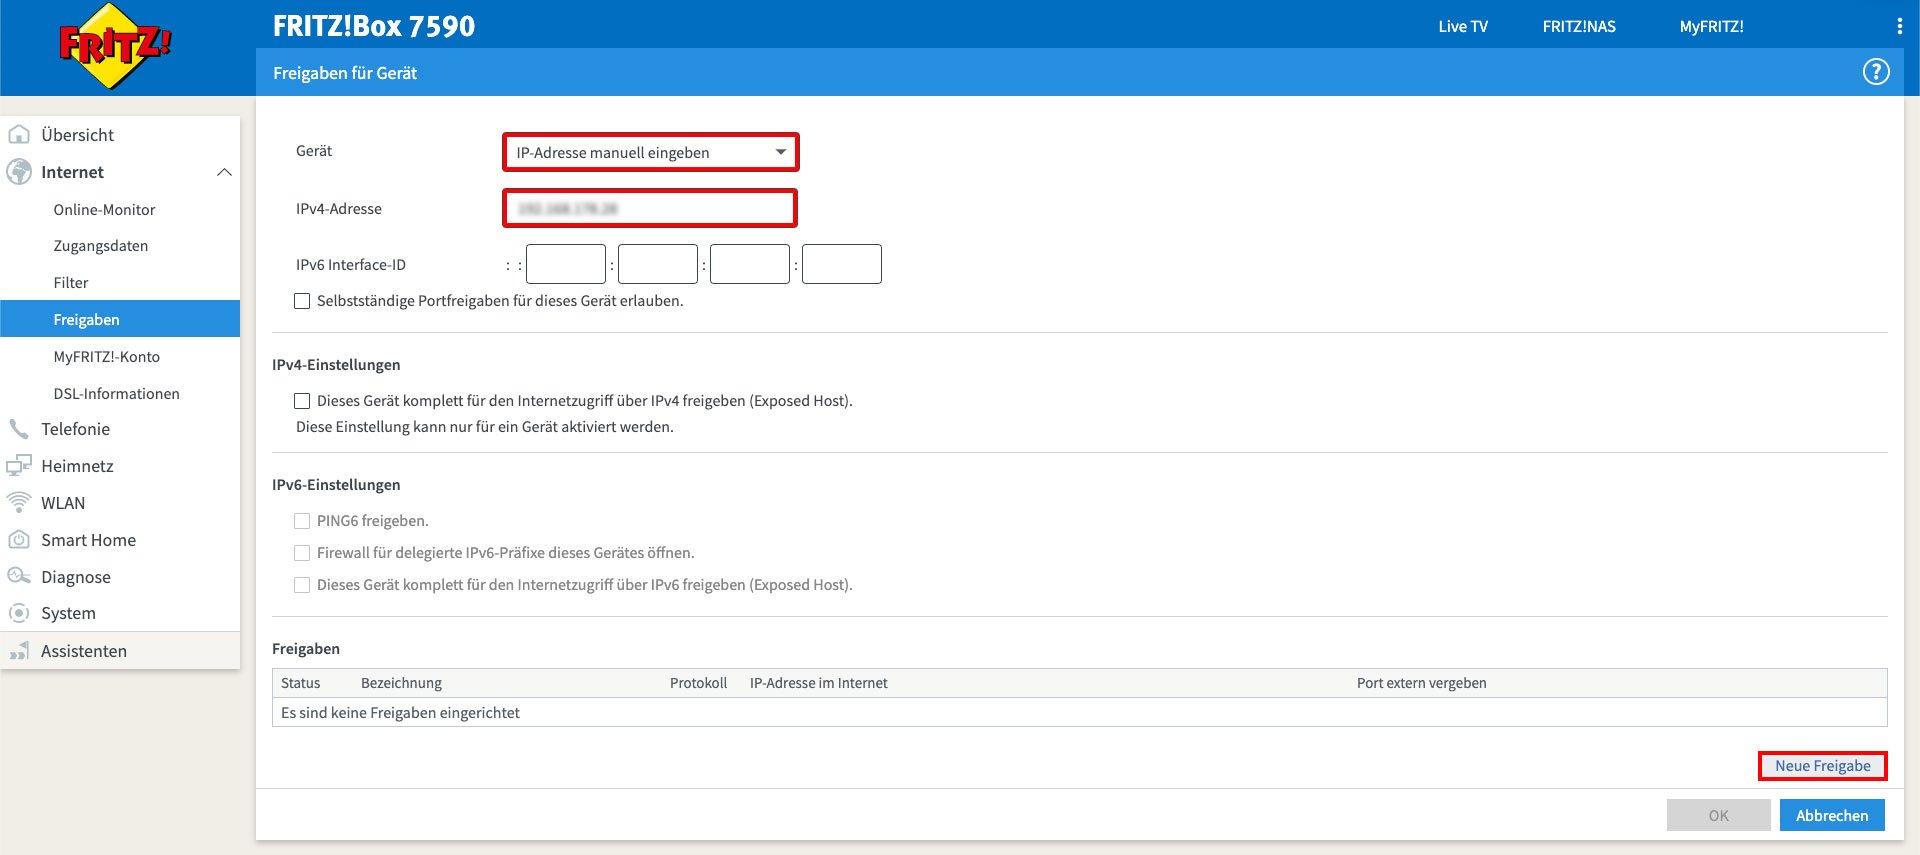Toggle the PING6 freigeben checkbox
The width and height of the screenshot is (1920, 855).
coord(302,521)
